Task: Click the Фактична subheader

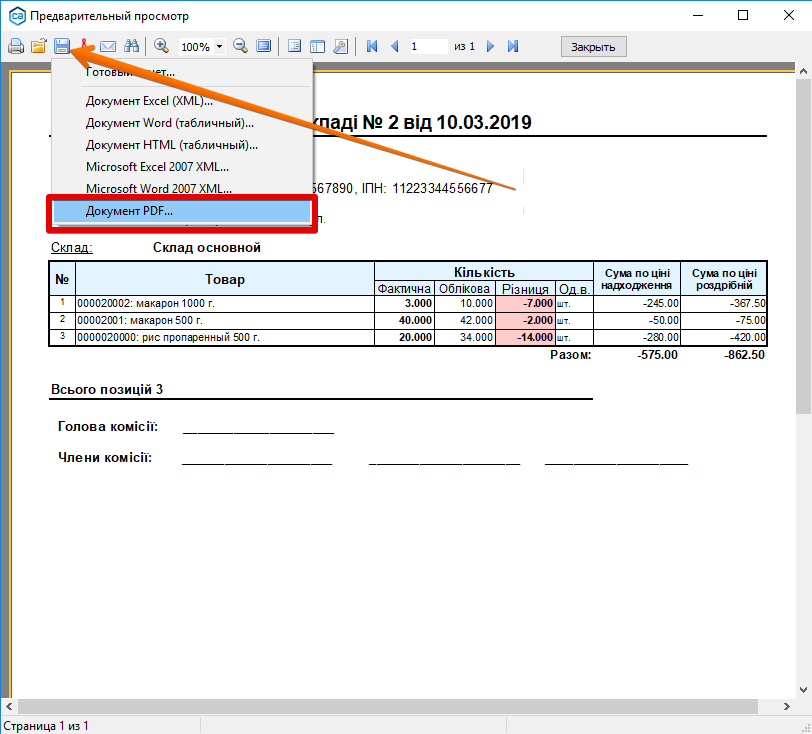Action: tap(404, 289)
